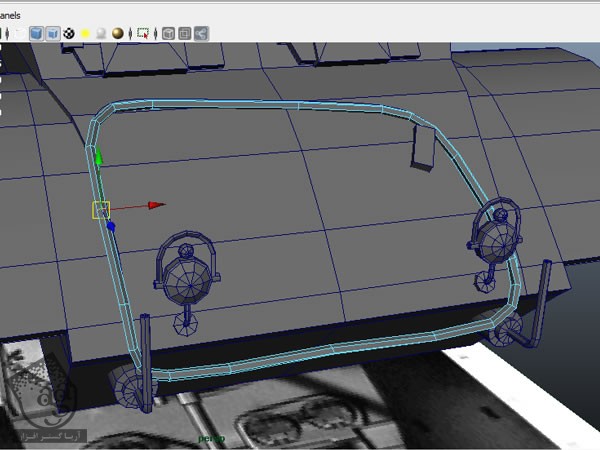Select the right headlight mesh
The height and width of the screenshot is (450, 600).
[x=495, y=236]
